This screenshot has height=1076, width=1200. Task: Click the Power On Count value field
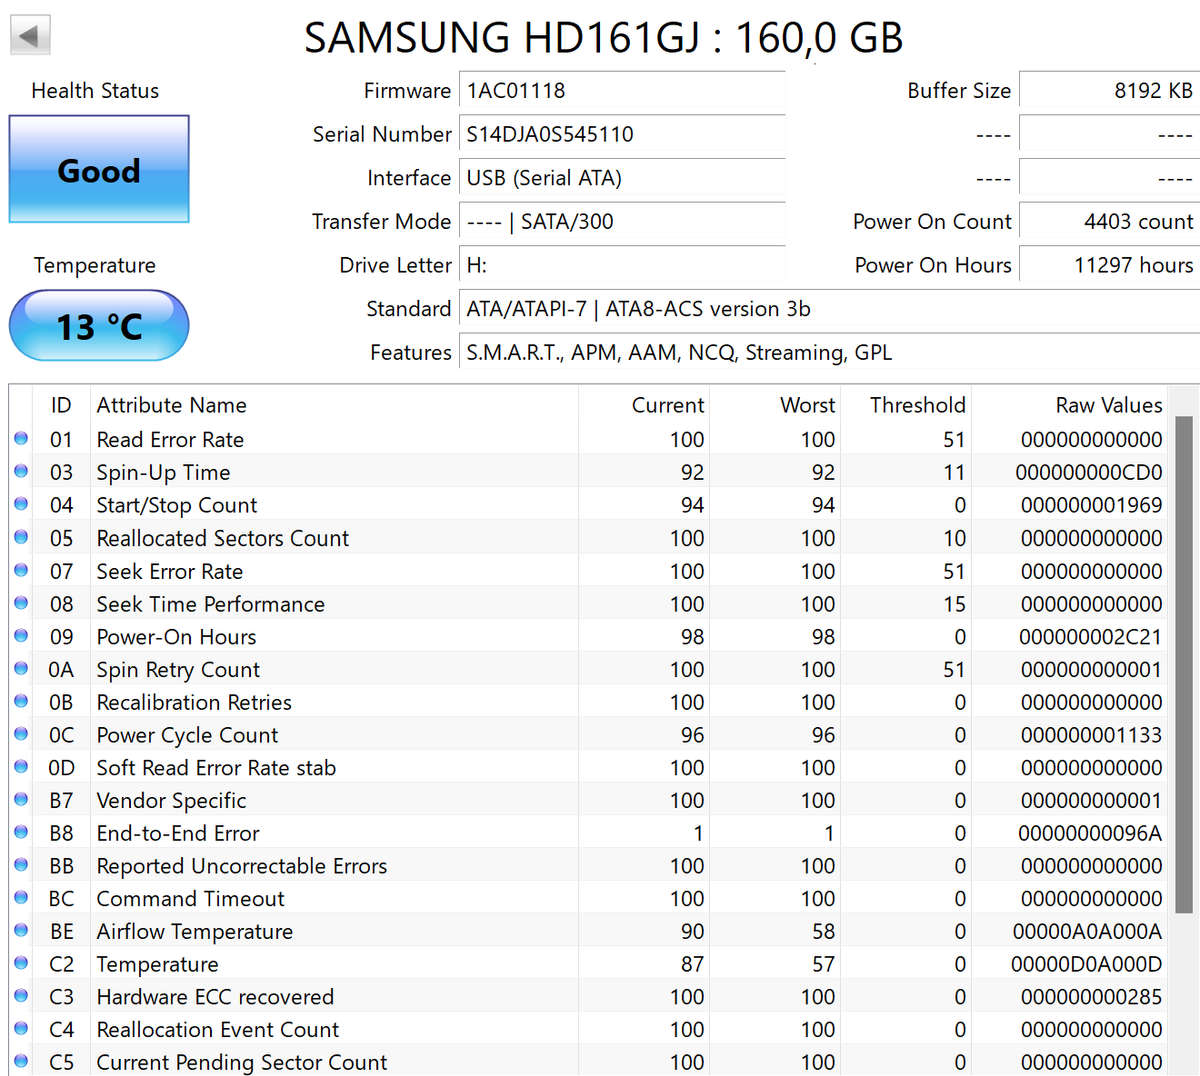click(x=1107, y=221)
